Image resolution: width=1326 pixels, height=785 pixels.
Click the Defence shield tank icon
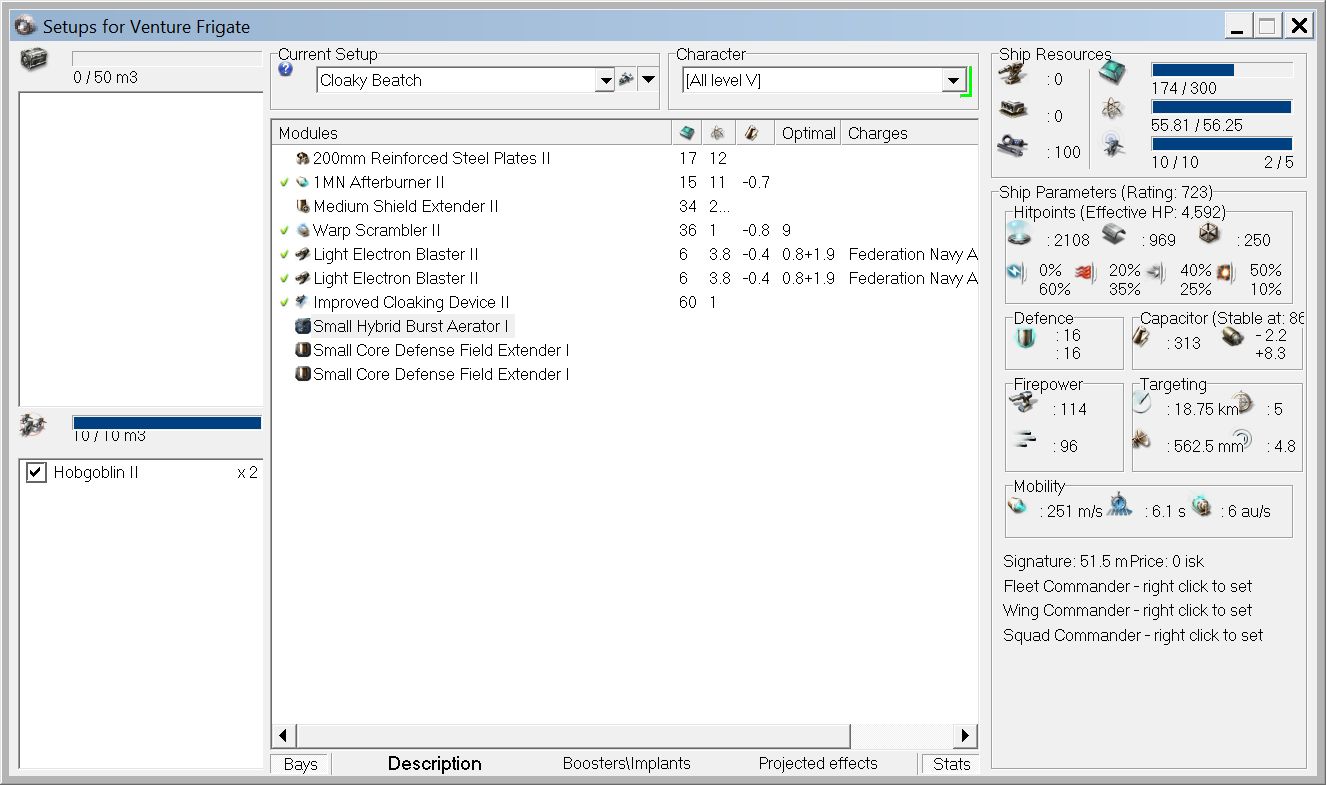pos(1027,339)
